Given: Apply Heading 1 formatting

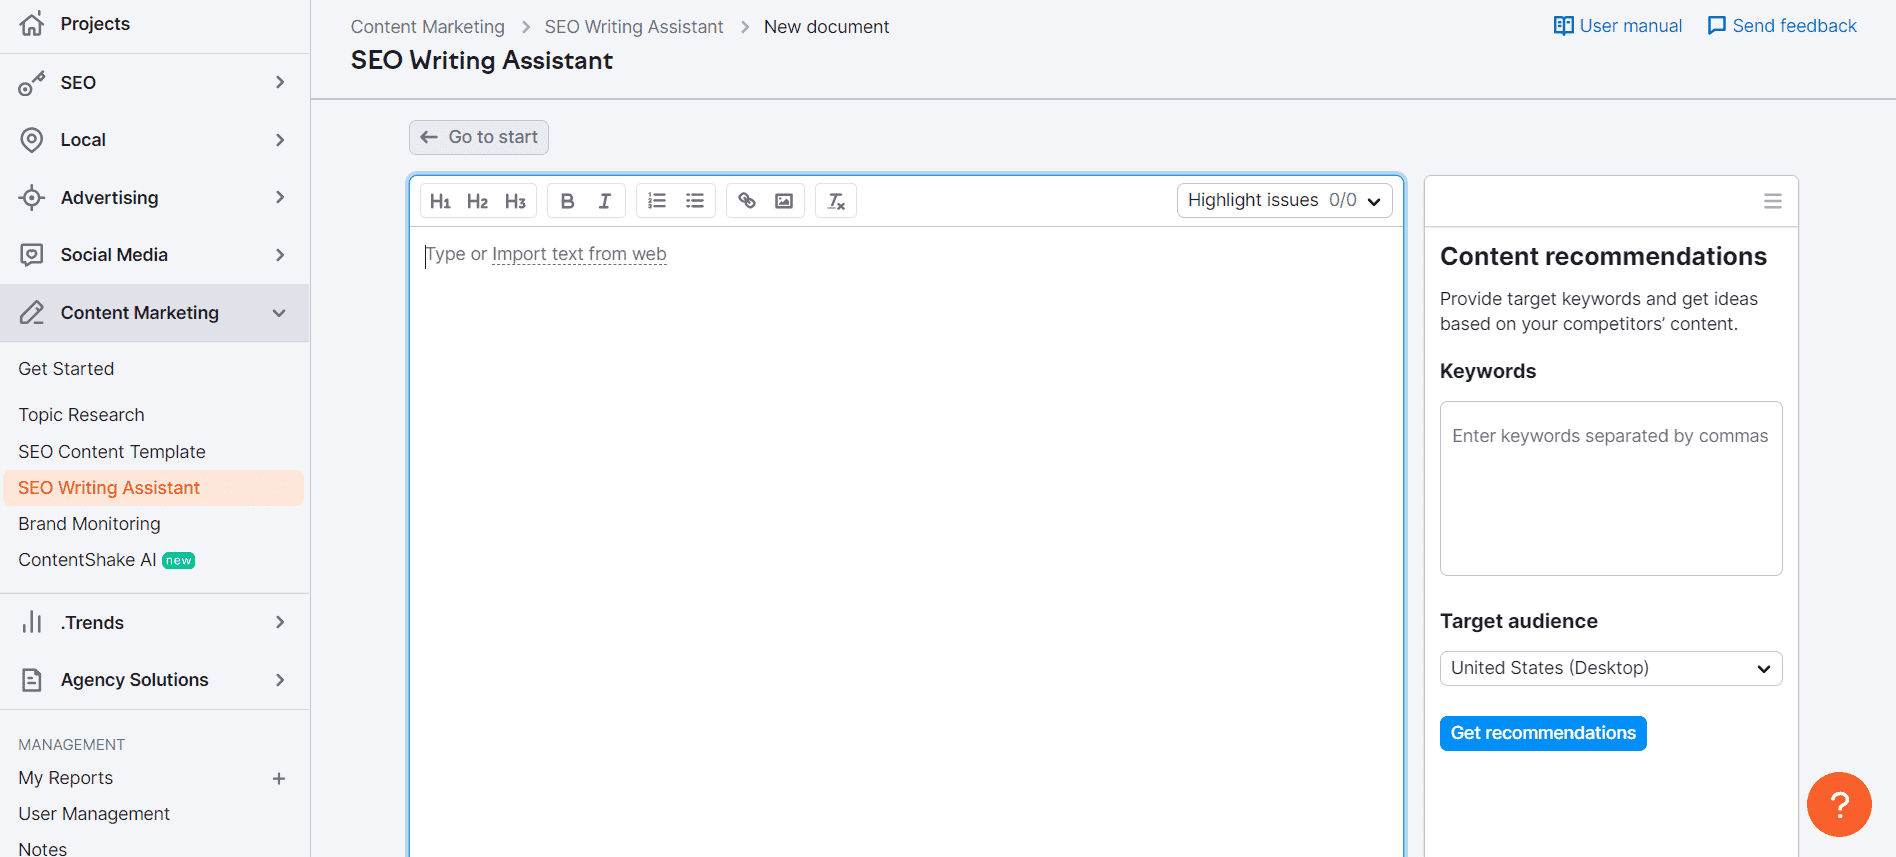Looking at the screenshot, I should [440, 201].
